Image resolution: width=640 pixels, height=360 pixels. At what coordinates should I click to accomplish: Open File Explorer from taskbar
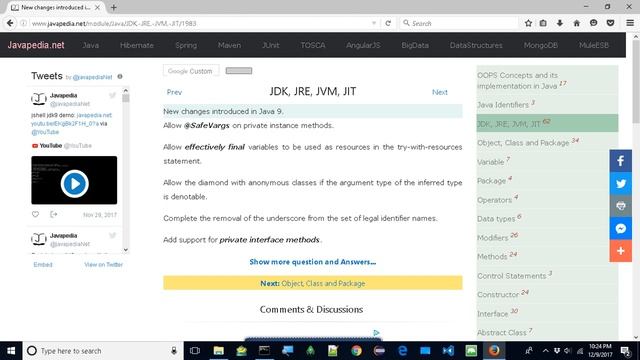219,351
